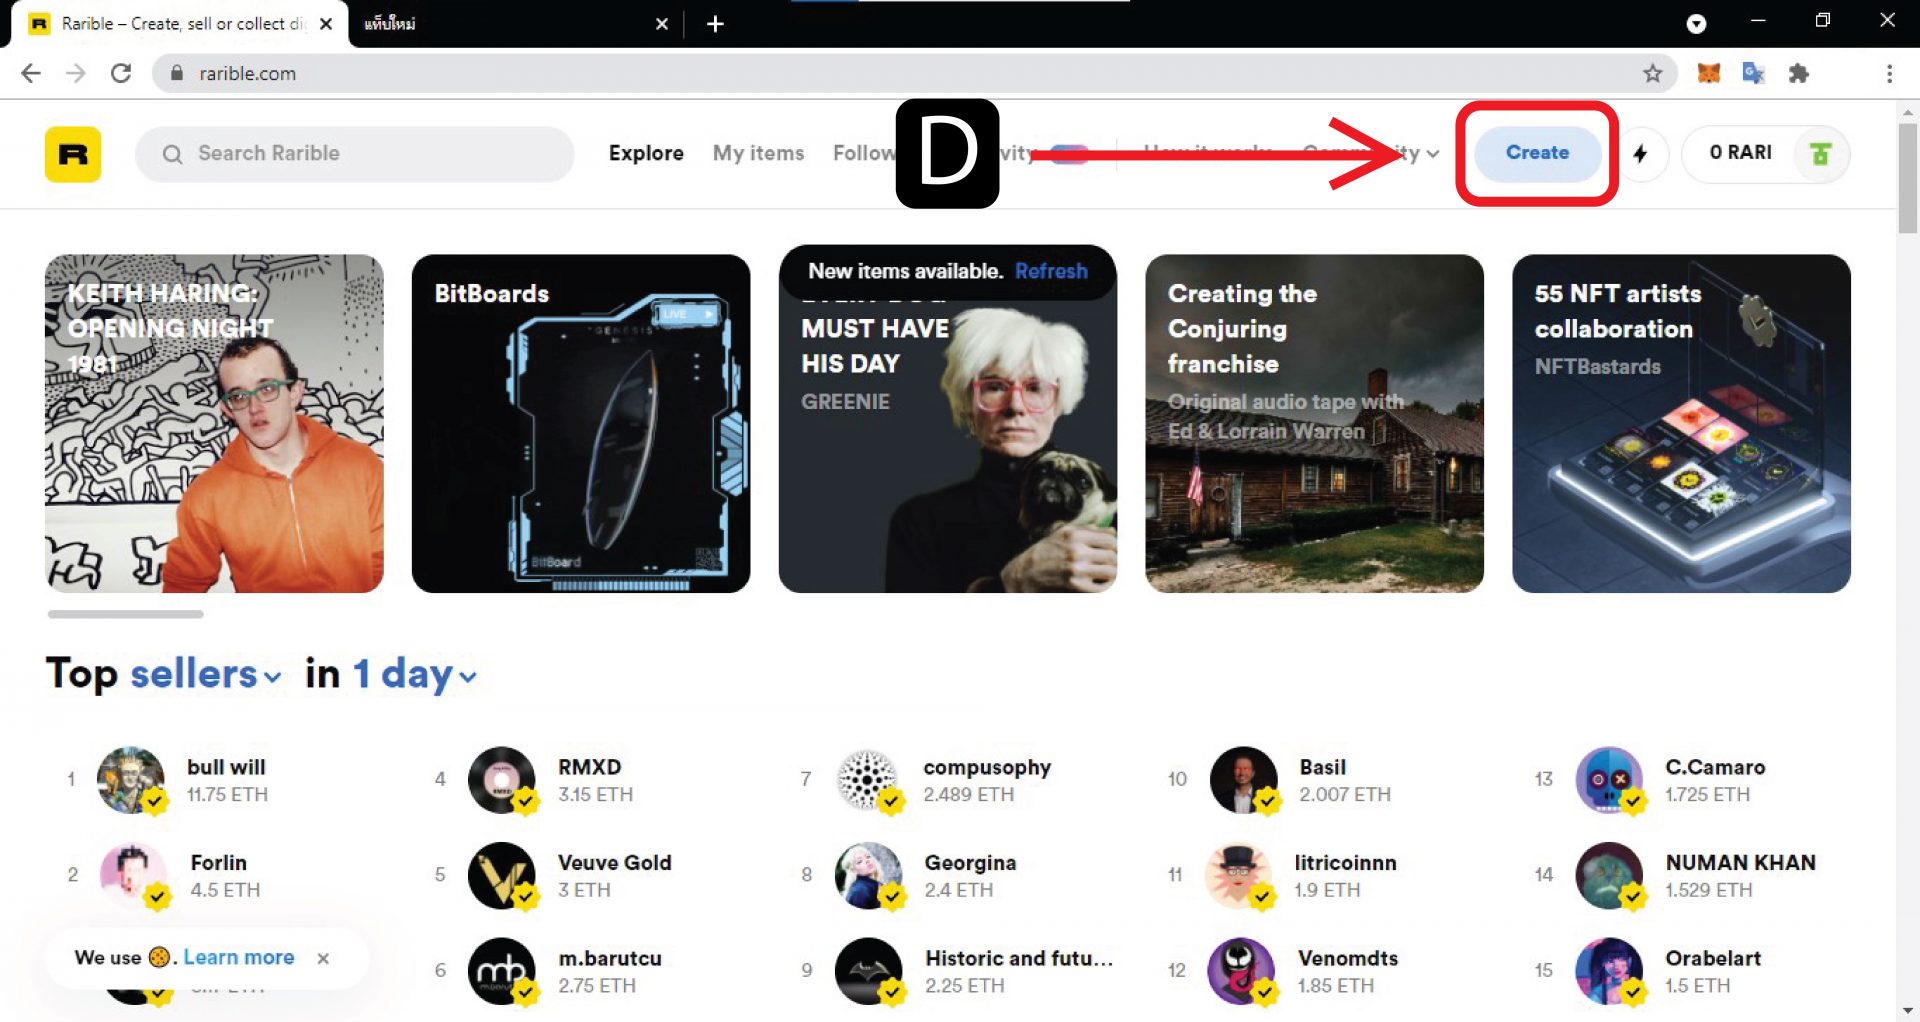
Task: Click the Rarible yellow logo
Action: pyautogui.click(x=73, y=154)
